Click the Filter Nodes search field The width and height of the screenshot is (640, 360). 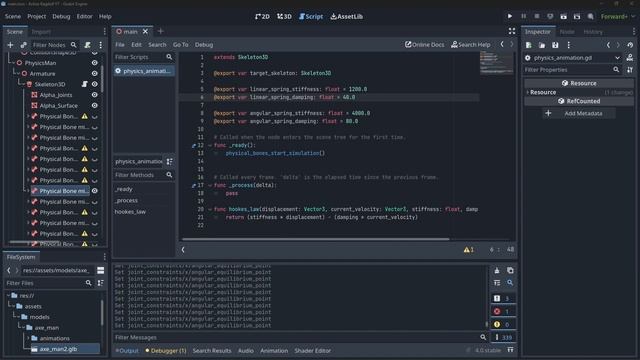coord(54,45)
